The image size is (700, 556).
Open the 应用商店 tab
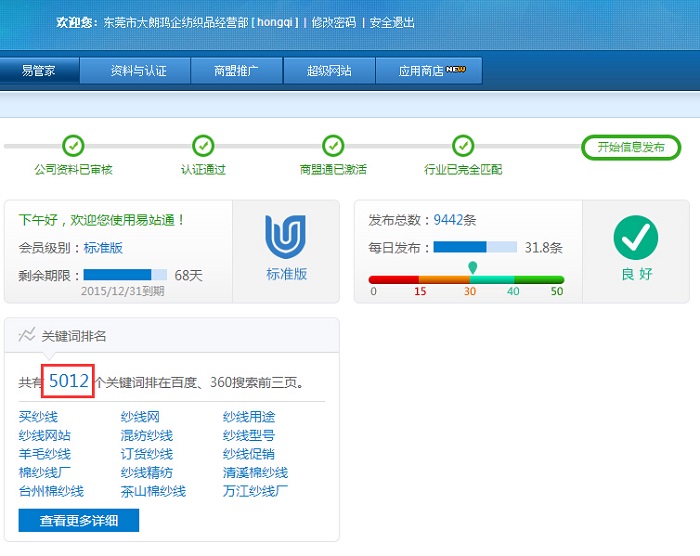(x=431, y=71)
